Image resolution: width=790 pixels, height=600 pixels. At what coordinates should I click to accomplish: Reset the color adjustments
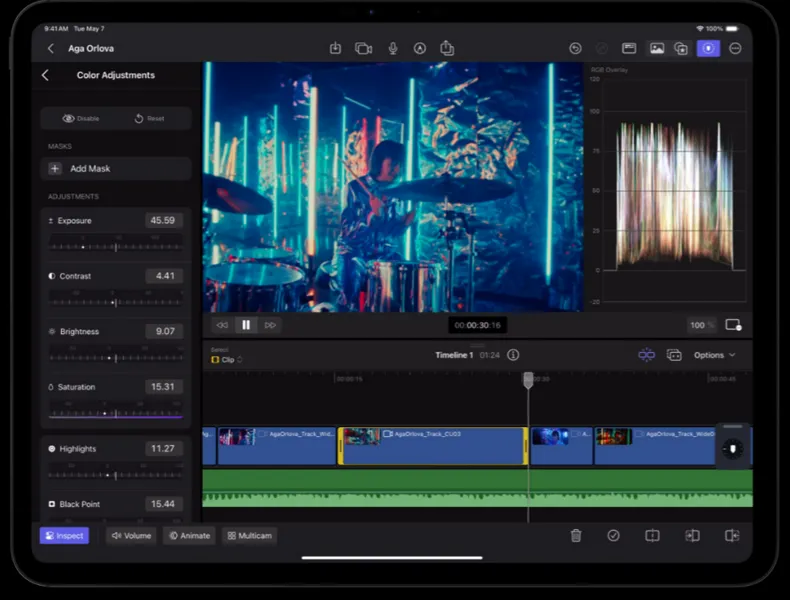pyautogui.click(x=149, y=118)
